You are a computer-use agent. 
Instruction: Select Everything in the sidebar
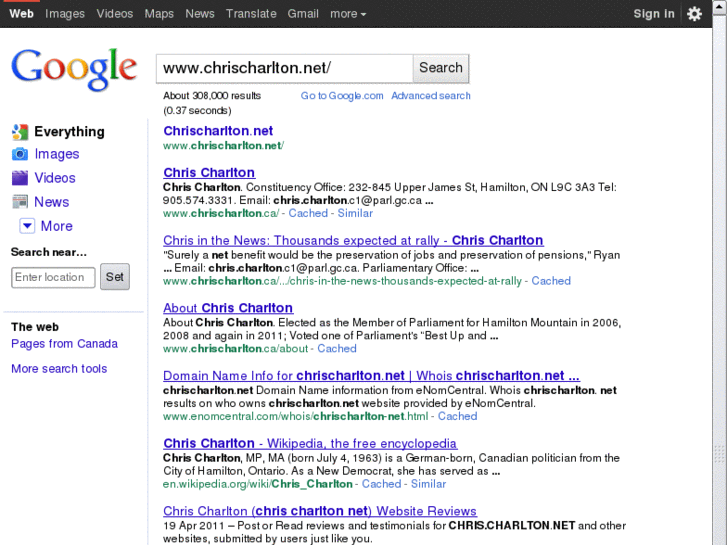pos(69,132)
